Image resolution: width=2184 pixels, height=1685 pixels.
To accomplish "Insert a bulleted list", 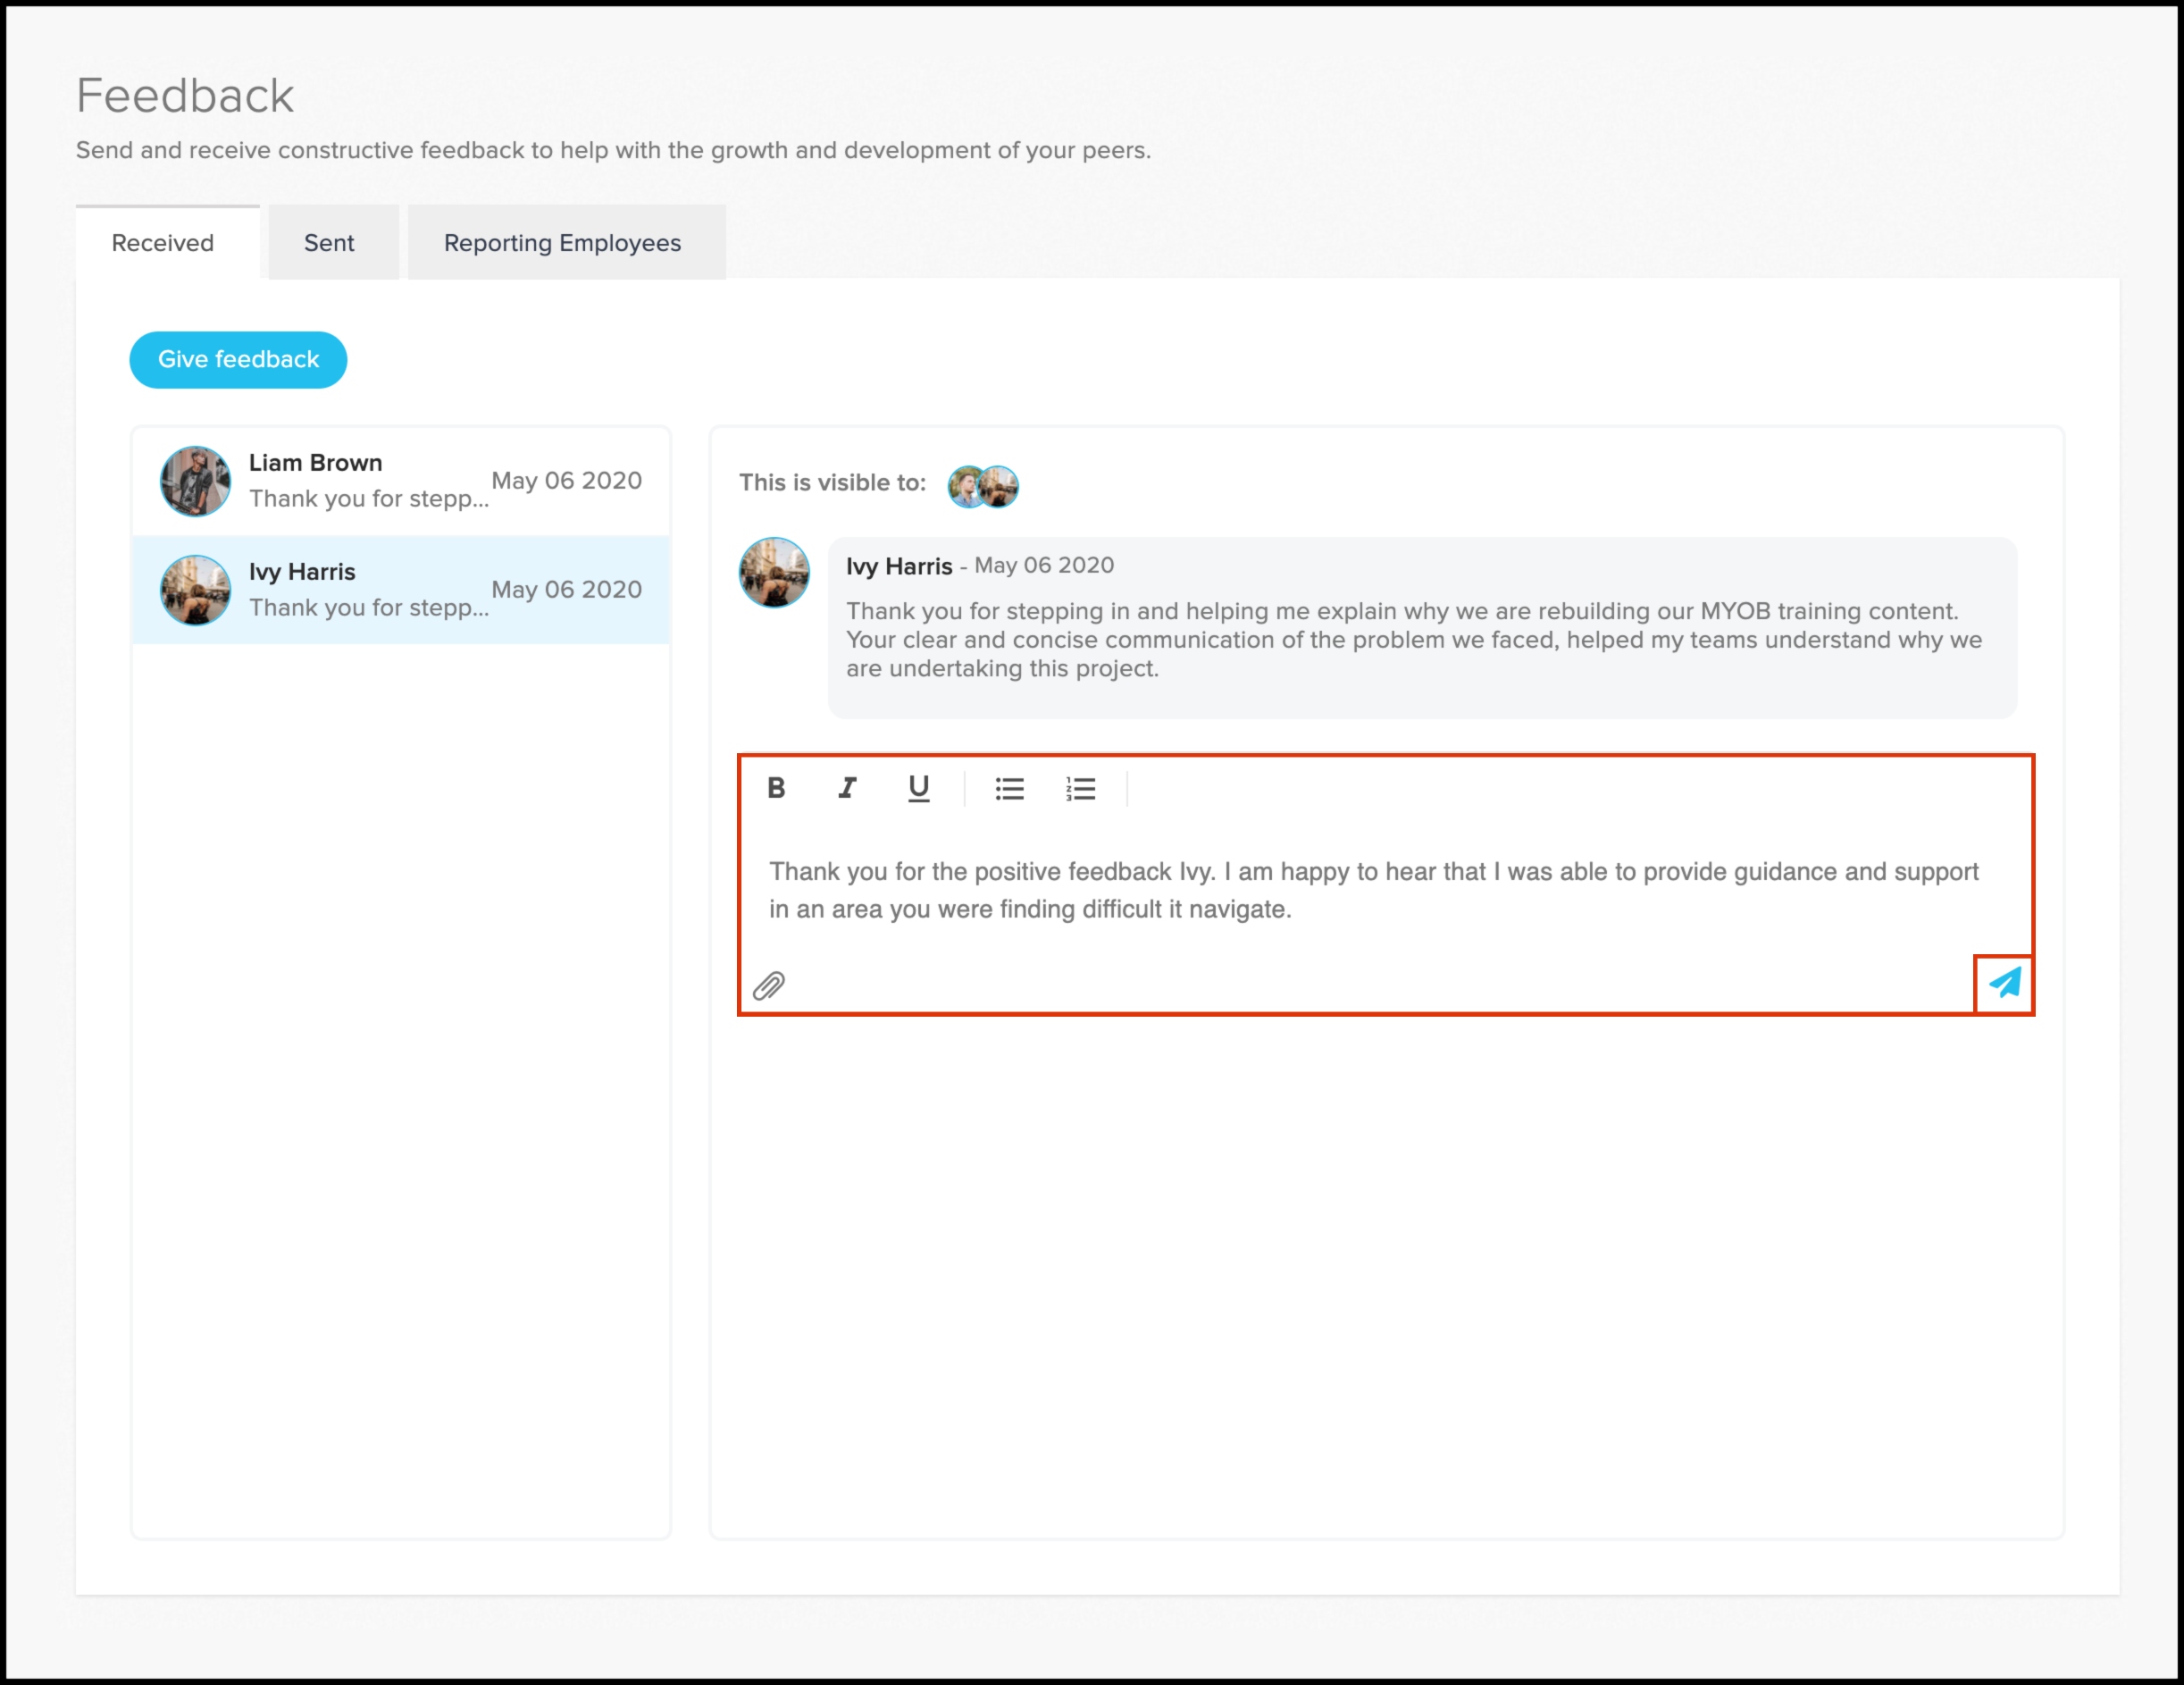I will [x=1009, y=789].
